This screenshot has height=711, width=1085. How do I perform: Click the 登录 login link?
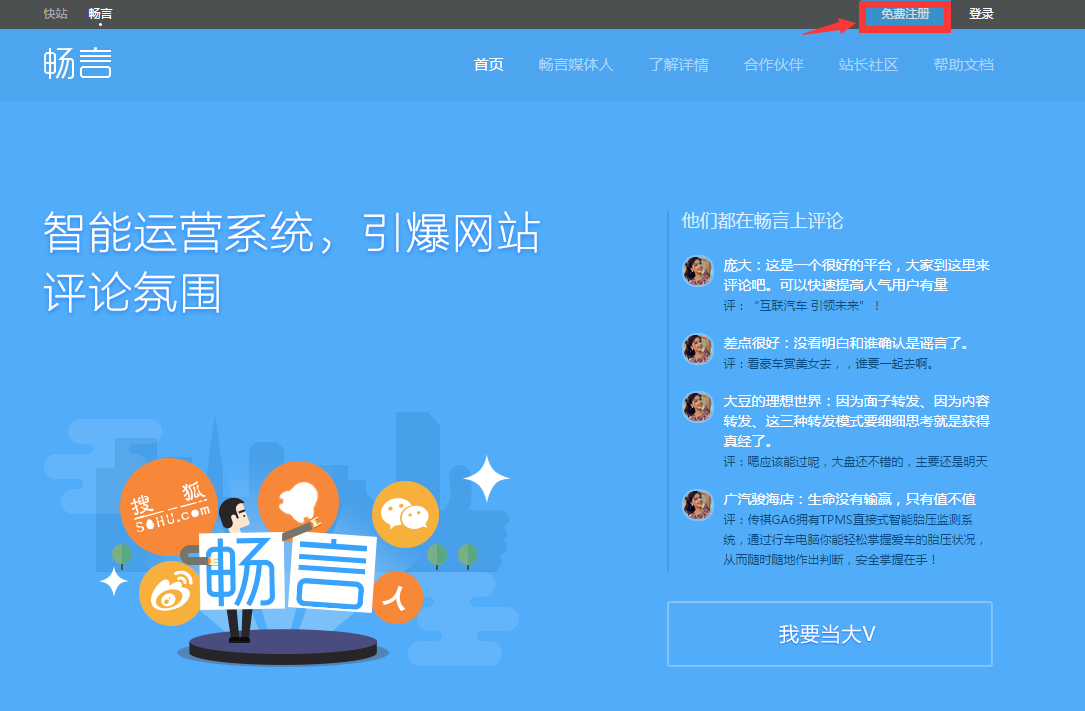[x=981, y=14]
